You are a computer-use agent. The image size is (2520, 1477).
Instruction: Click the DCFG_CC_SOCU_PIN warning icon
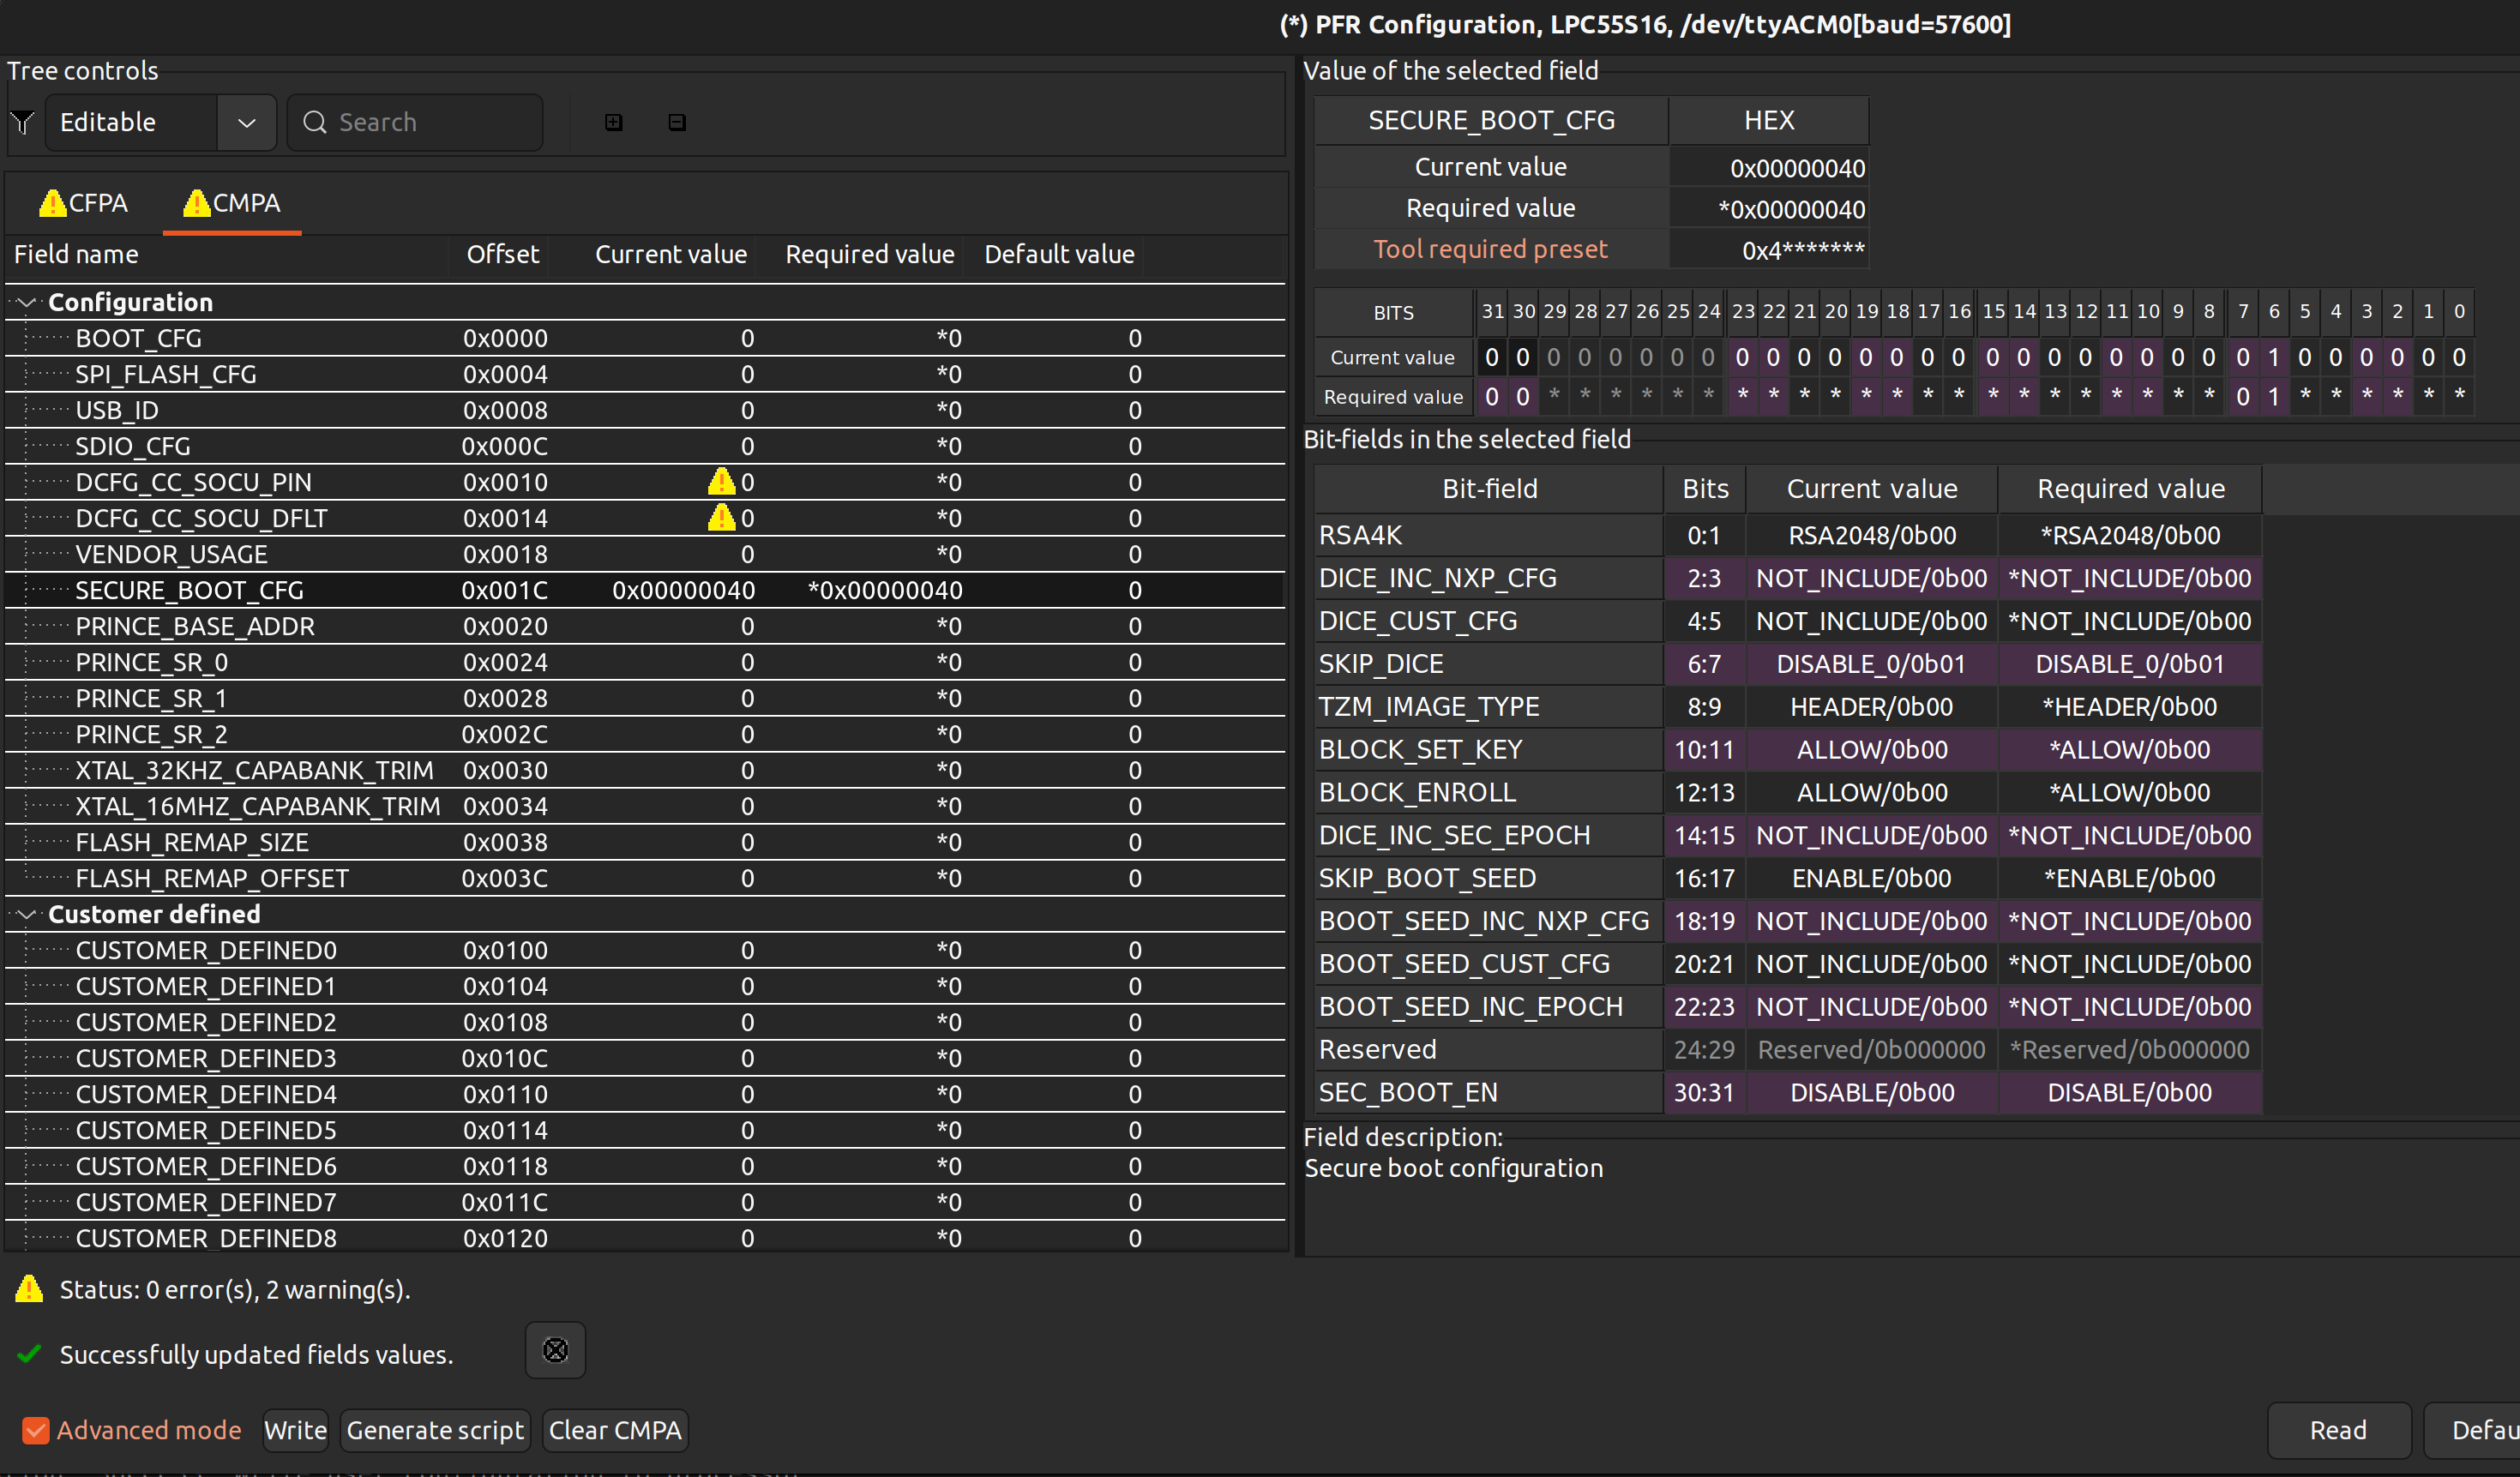721,482
